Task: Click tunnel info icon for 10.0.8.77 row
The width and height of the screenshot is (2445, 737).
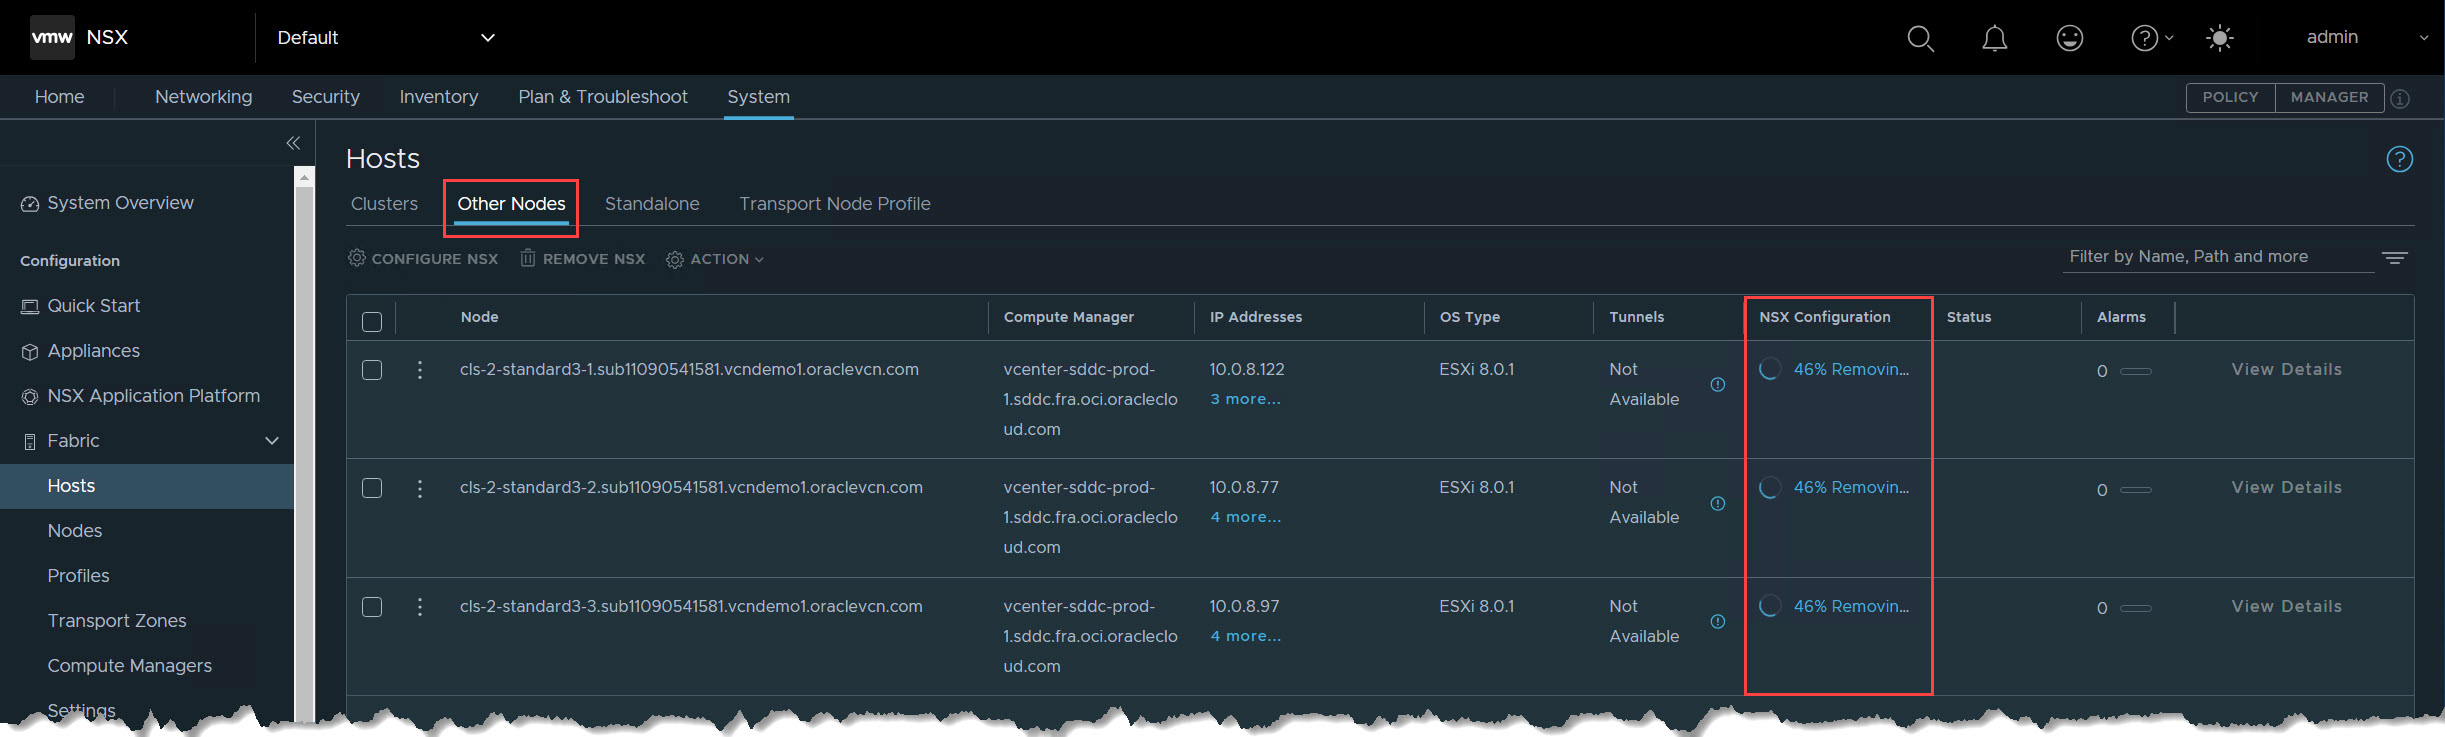Action: [1718, 503]
